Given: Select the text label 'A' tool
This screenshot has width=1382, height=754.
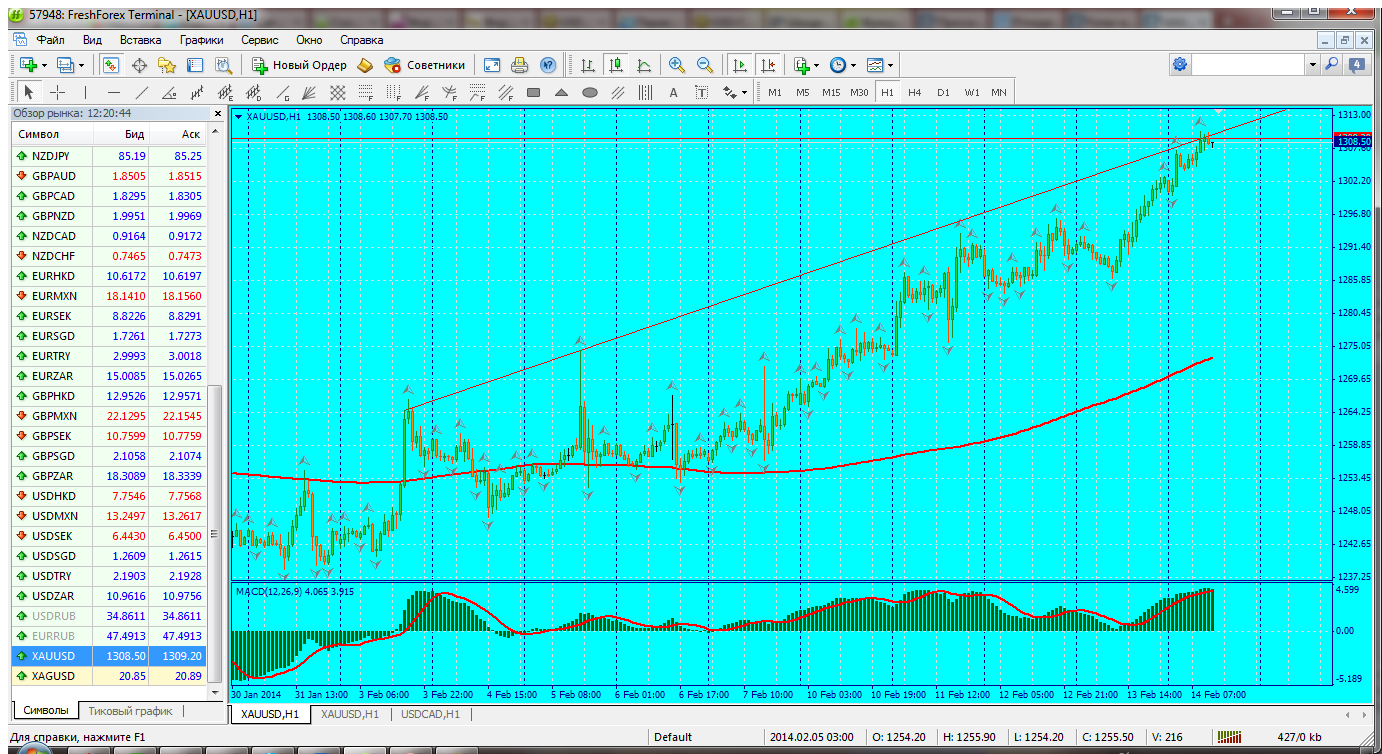Looking at the screenshot, I should coord(673,92).
